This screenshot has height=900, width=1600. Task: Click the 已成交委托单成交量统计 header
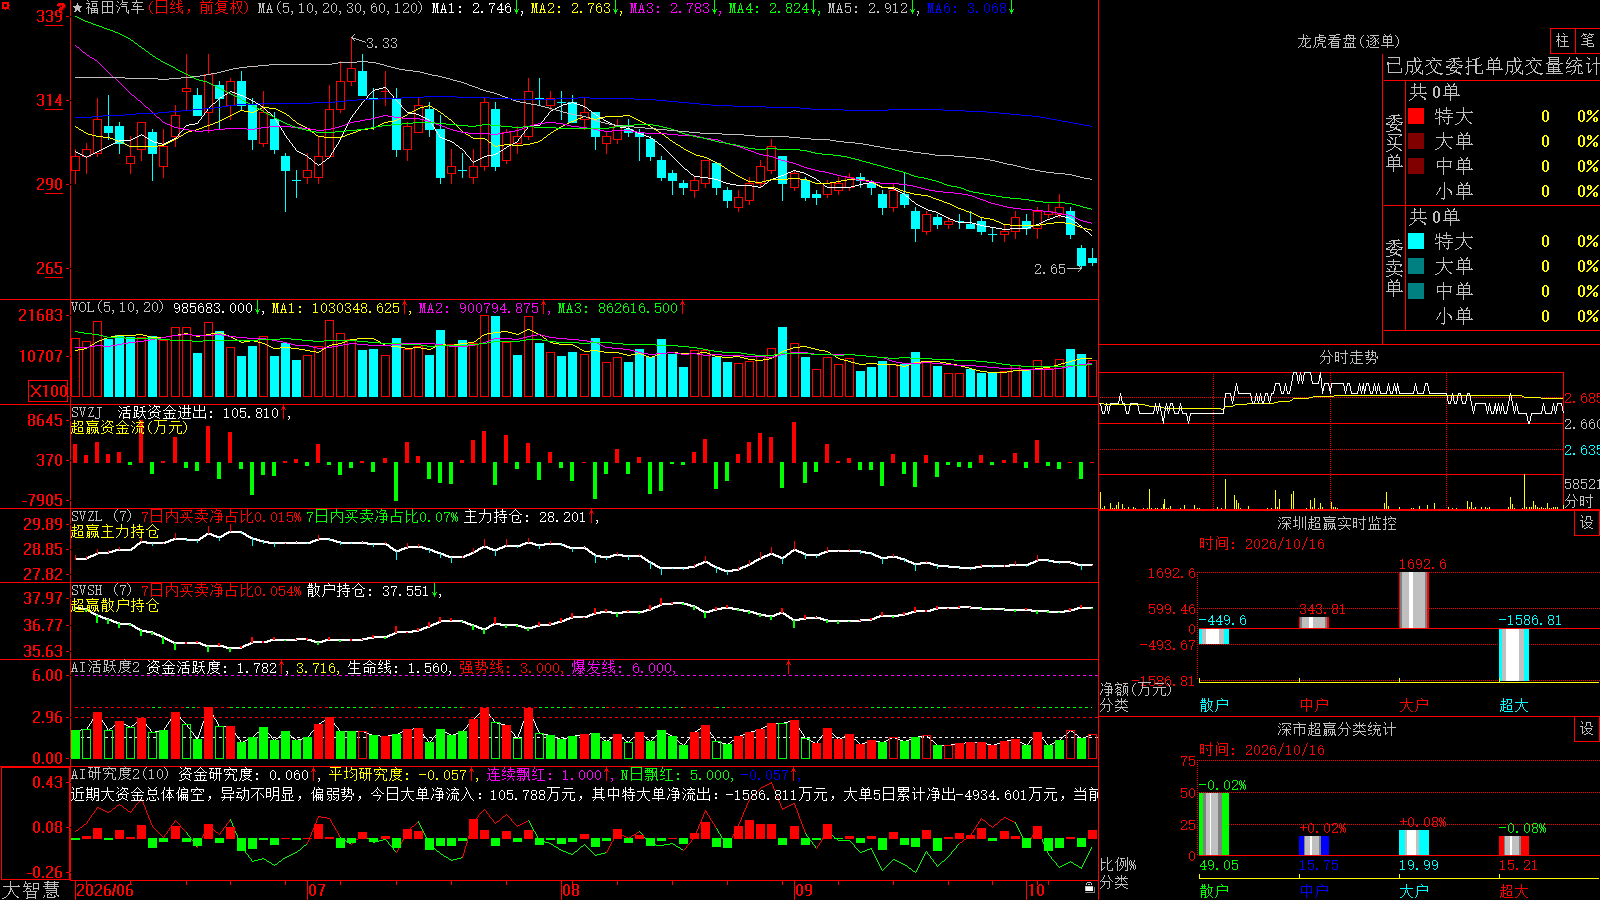tap(1492, 66)
